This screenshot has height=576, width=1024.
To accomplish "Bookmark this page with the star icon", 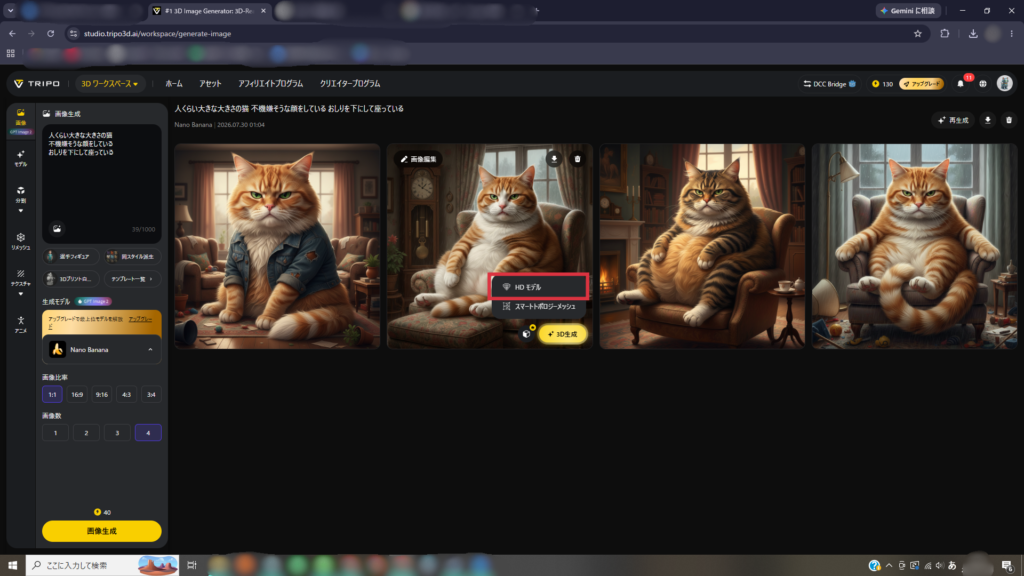I will coord(918,33).
